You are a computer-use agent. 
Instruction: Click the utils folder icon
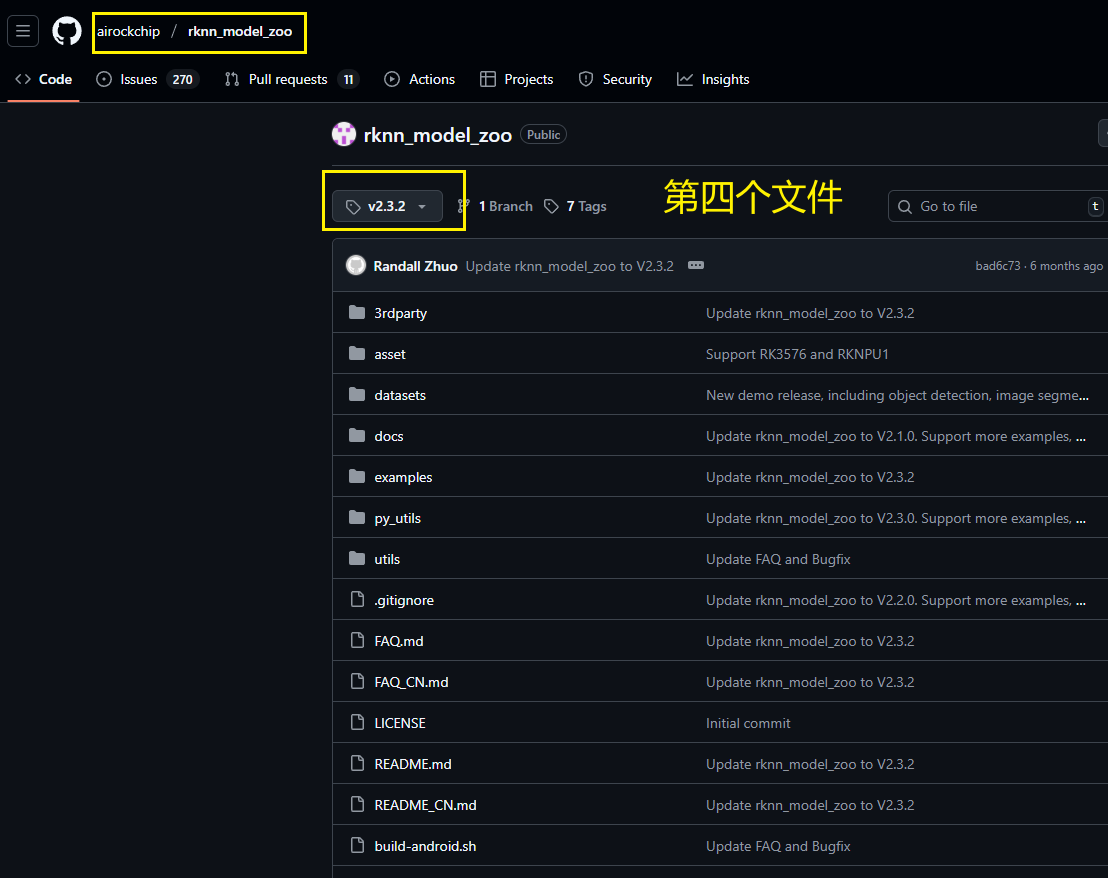(x=357, y=558)
